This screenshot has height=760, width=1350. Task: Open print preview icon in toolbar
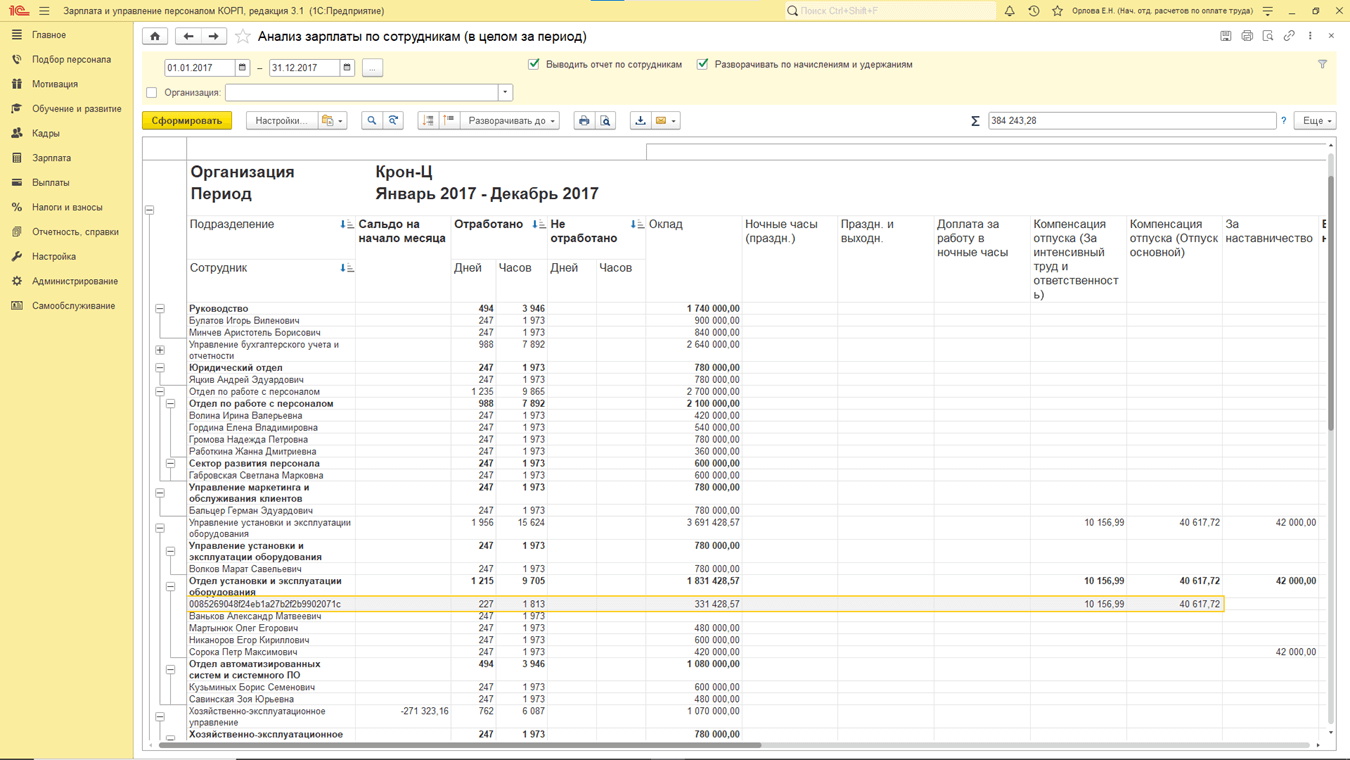tap(606, 121)
